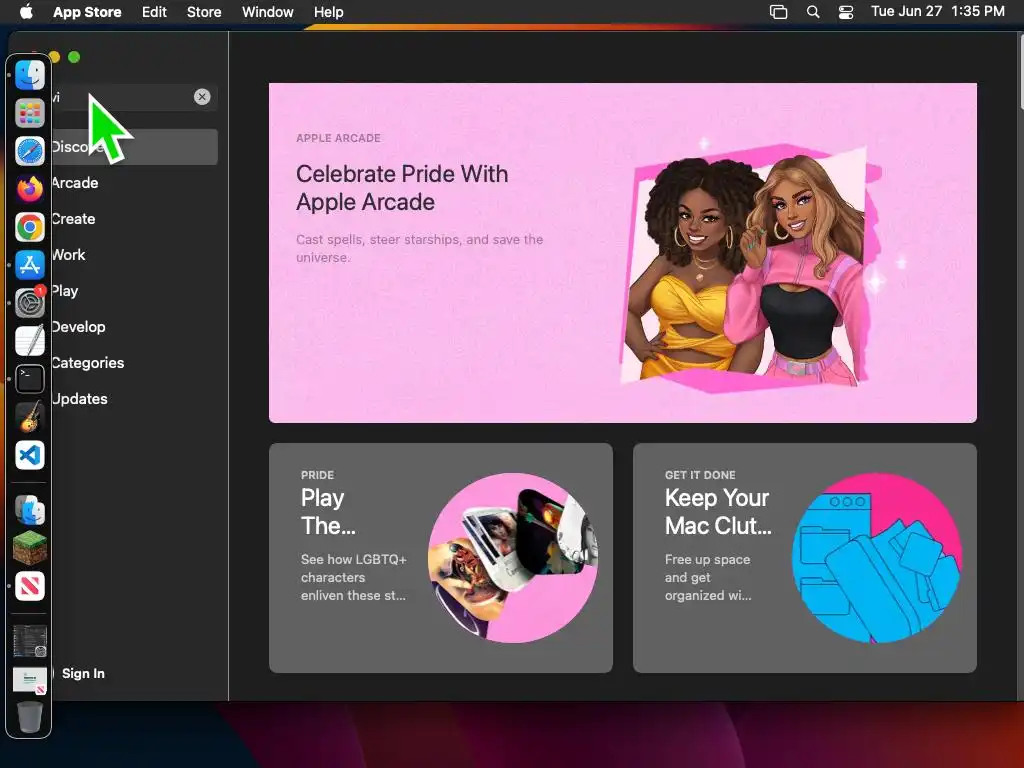The width and height of the screenshot is (1024, 768).
Task: Open the Pride Play The... story card
Action: (441, 558)
